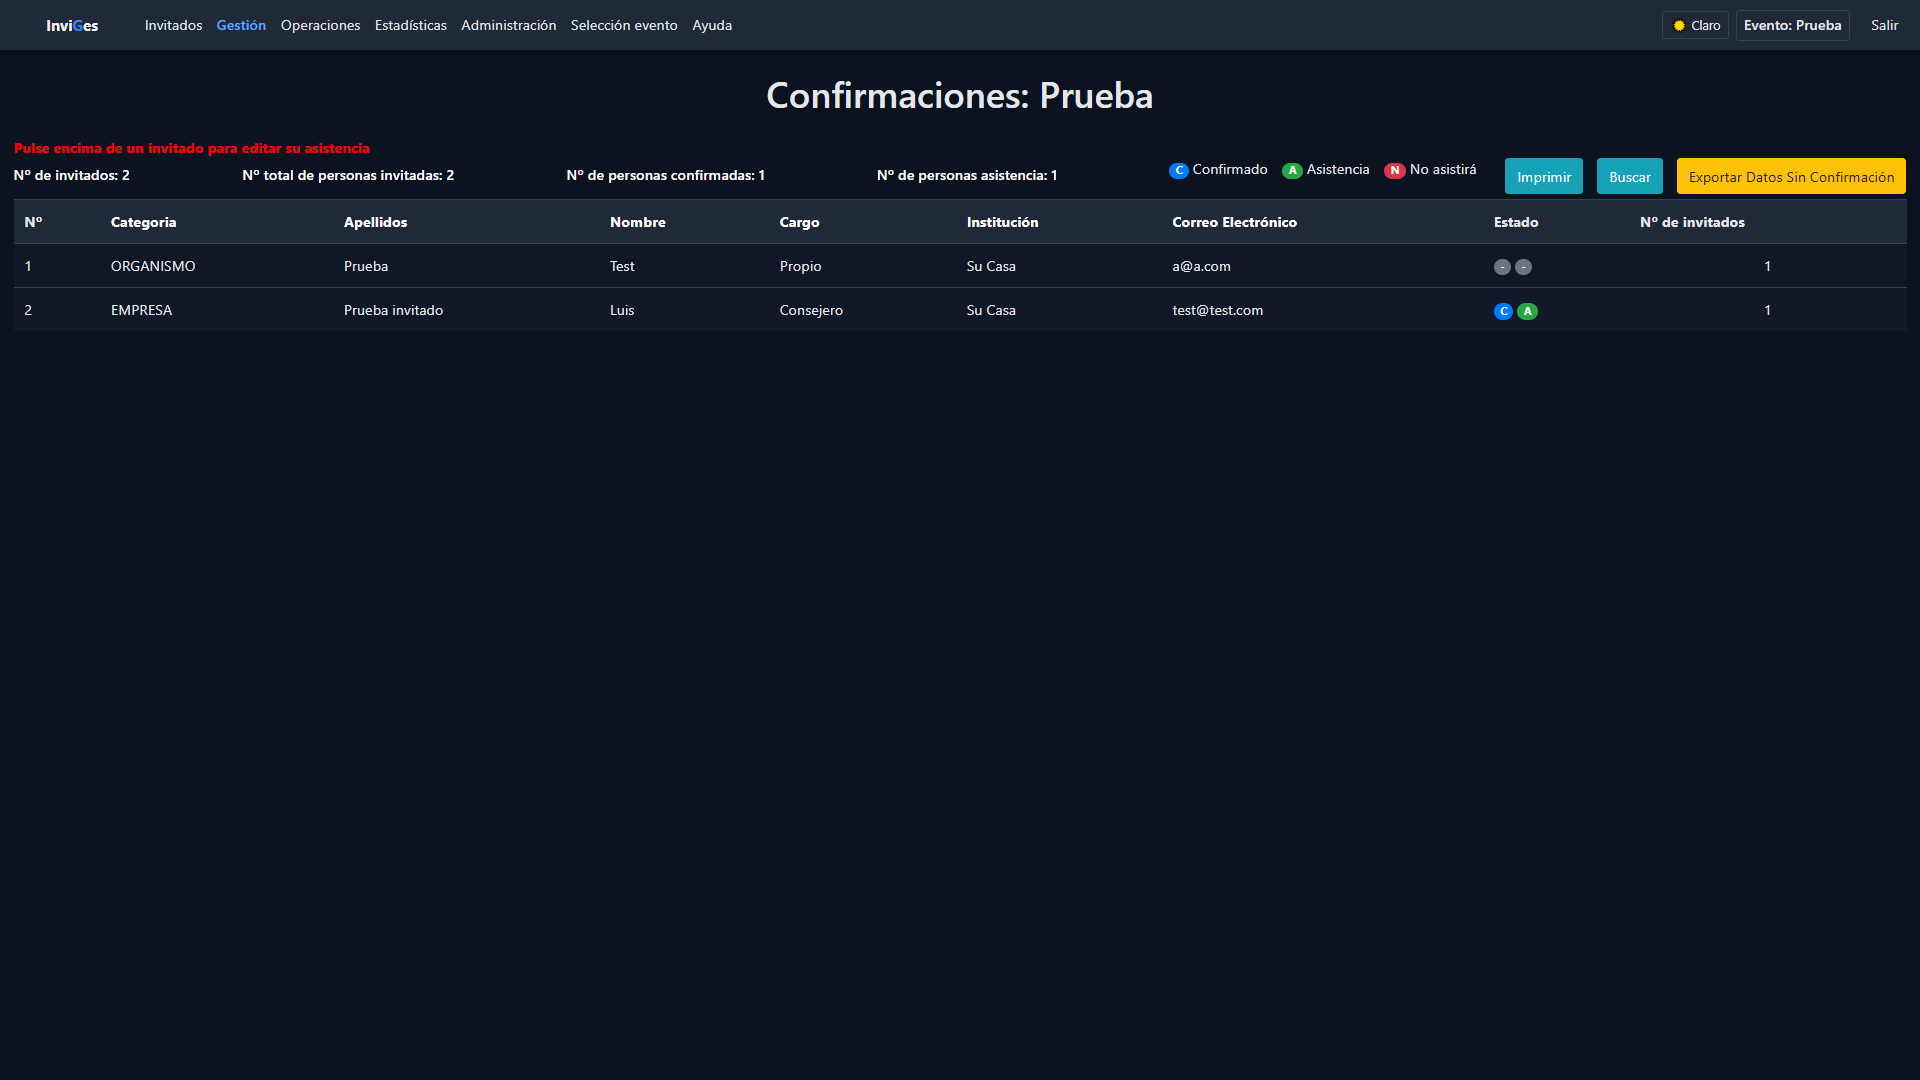Open the Gestión menu
This screenshot has width=1920, height=1080.
241,25
